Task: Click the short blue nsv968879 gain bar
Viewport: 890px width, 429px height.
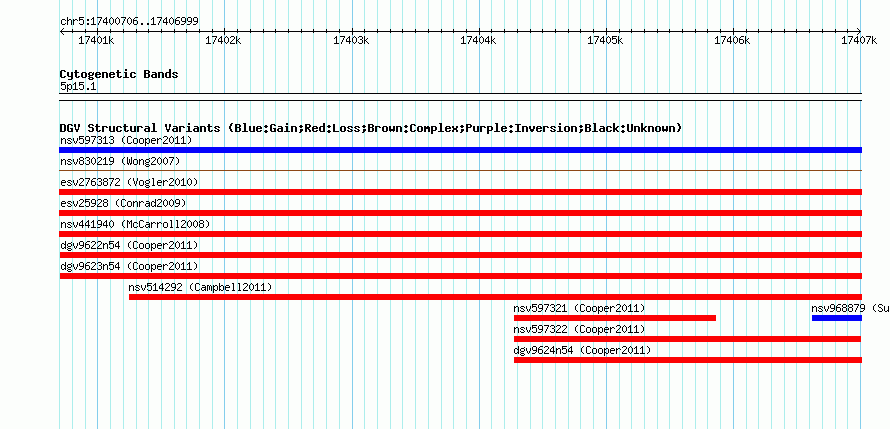Action: pos(837,318)
